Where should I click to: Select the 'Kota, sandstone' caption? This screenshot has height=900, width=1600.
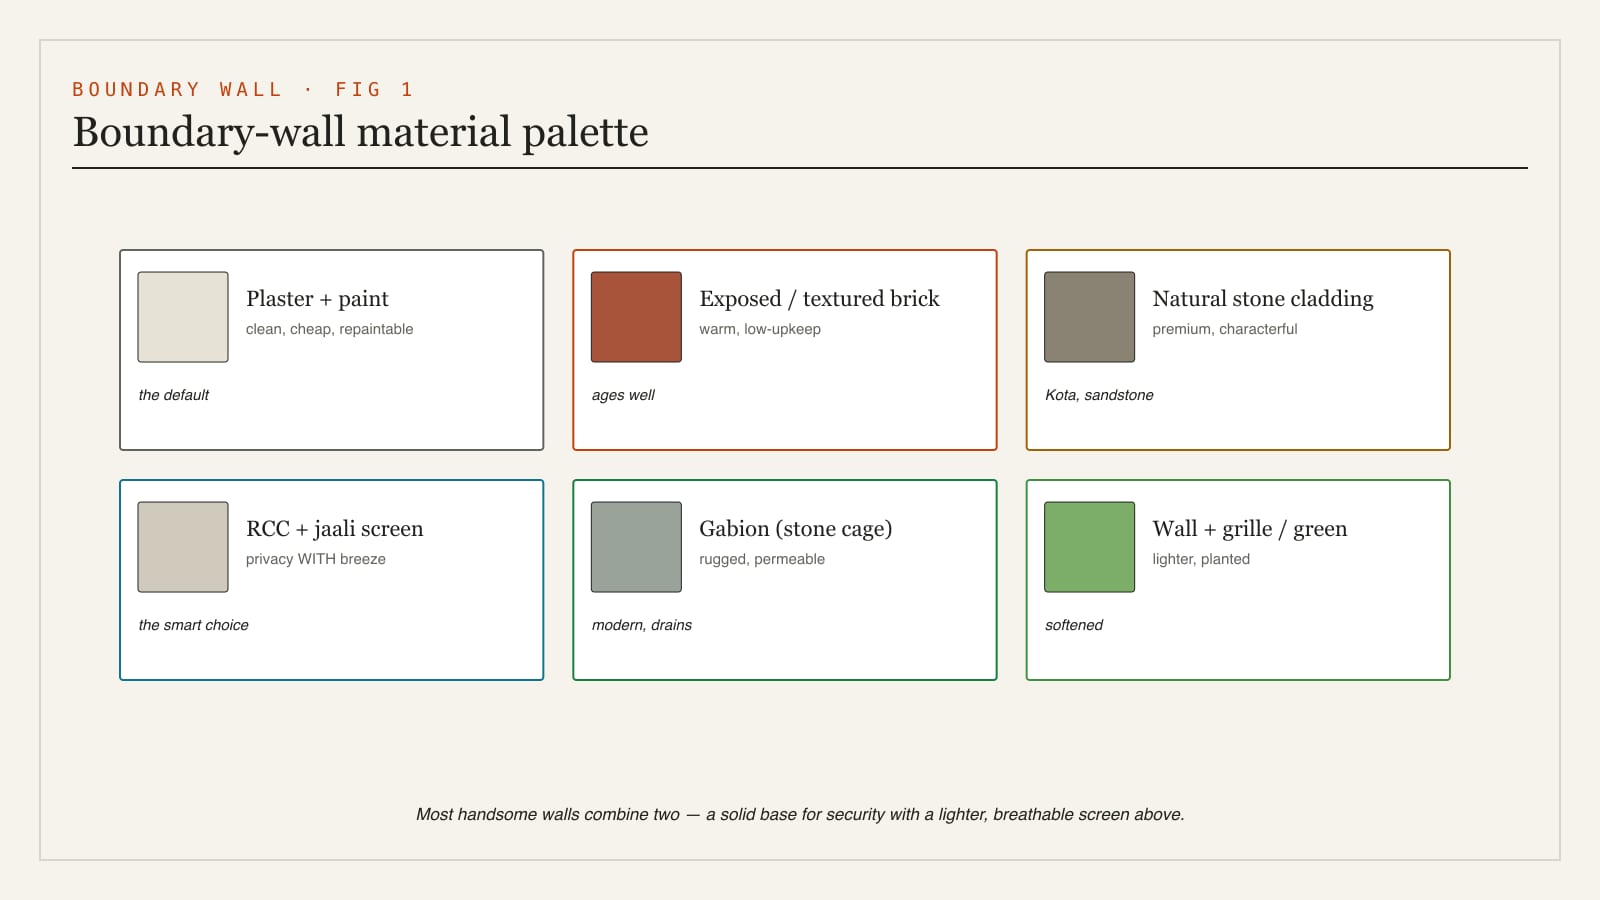(1099, 395)
